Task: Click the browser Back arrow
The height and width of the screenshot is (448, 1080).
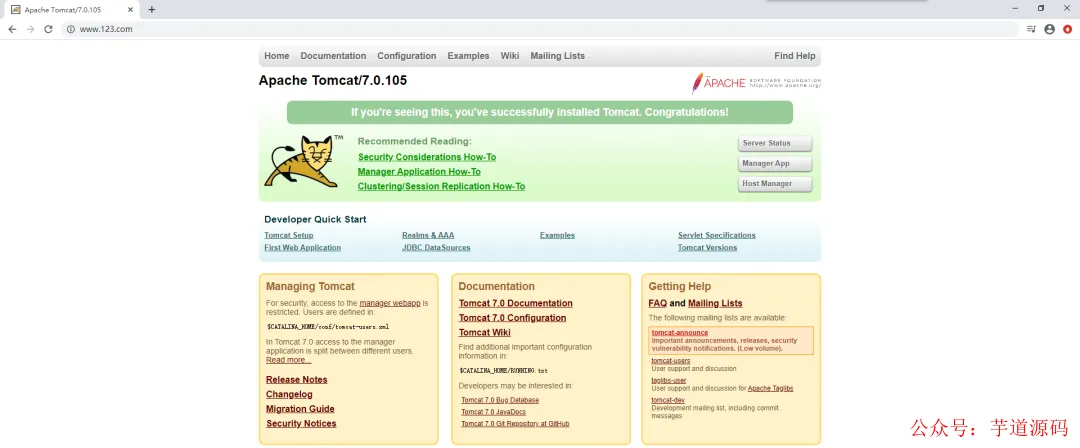Action: click(12, 29)
